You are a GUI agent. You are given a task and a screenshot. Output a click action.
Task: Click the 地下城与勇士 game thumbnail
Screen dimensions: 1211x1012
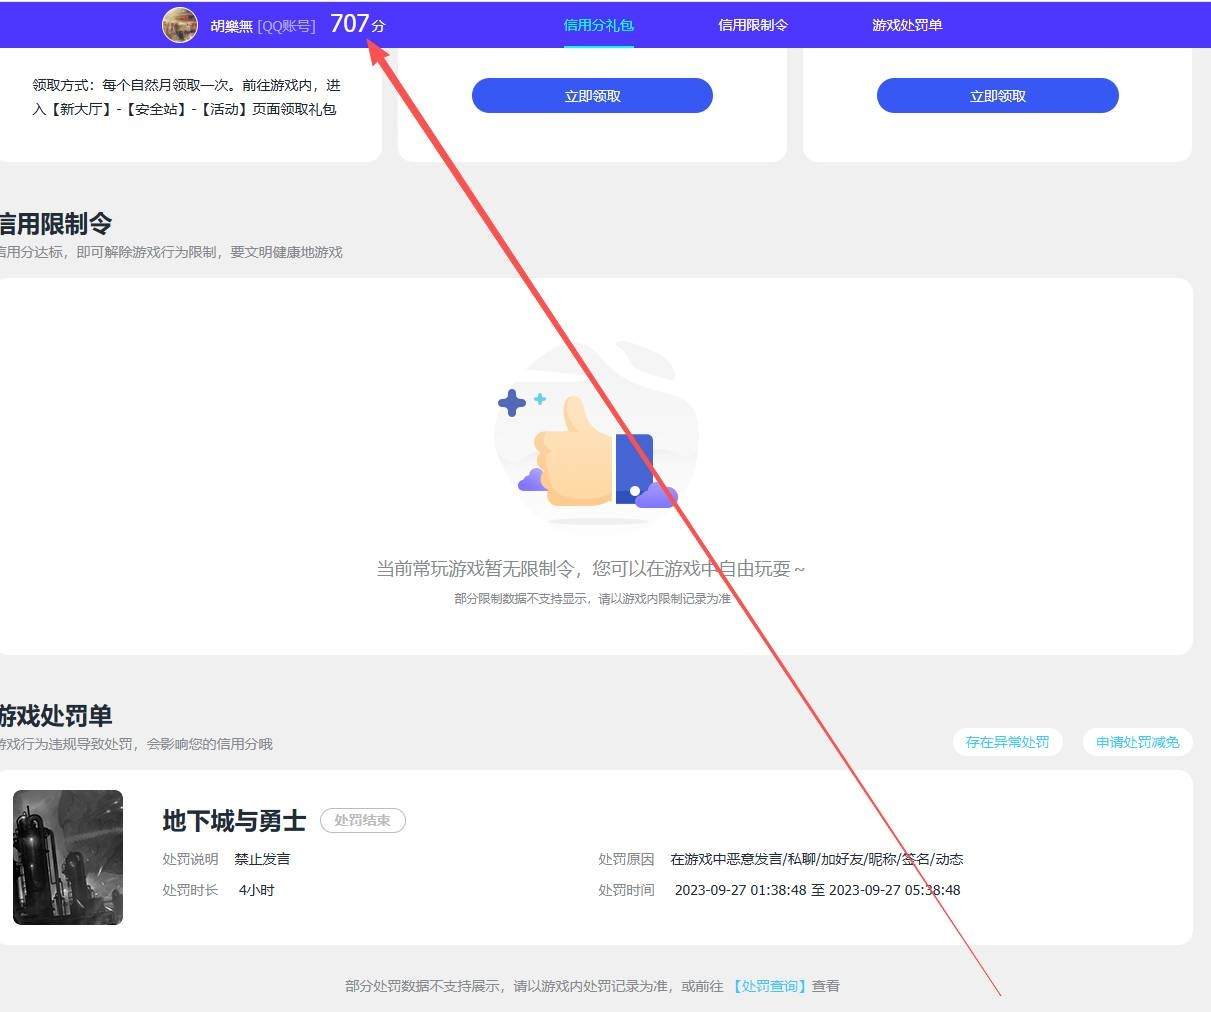point(68,857)
